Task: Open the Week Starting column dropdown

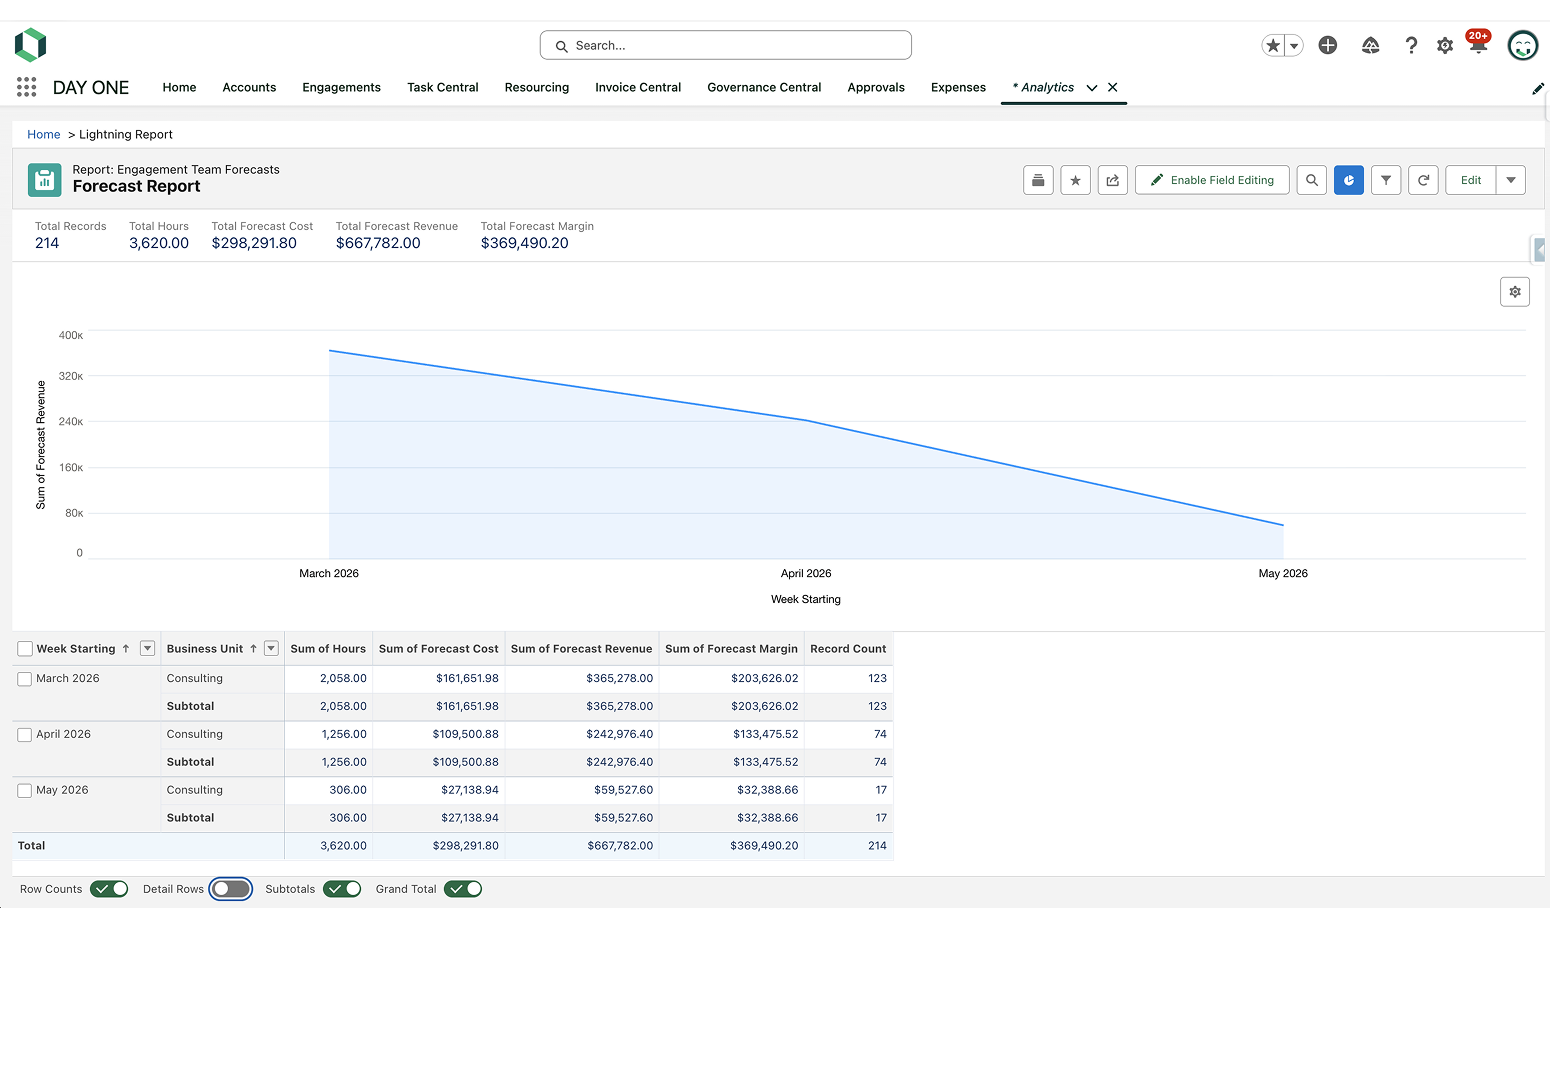Action: (147, 648)
